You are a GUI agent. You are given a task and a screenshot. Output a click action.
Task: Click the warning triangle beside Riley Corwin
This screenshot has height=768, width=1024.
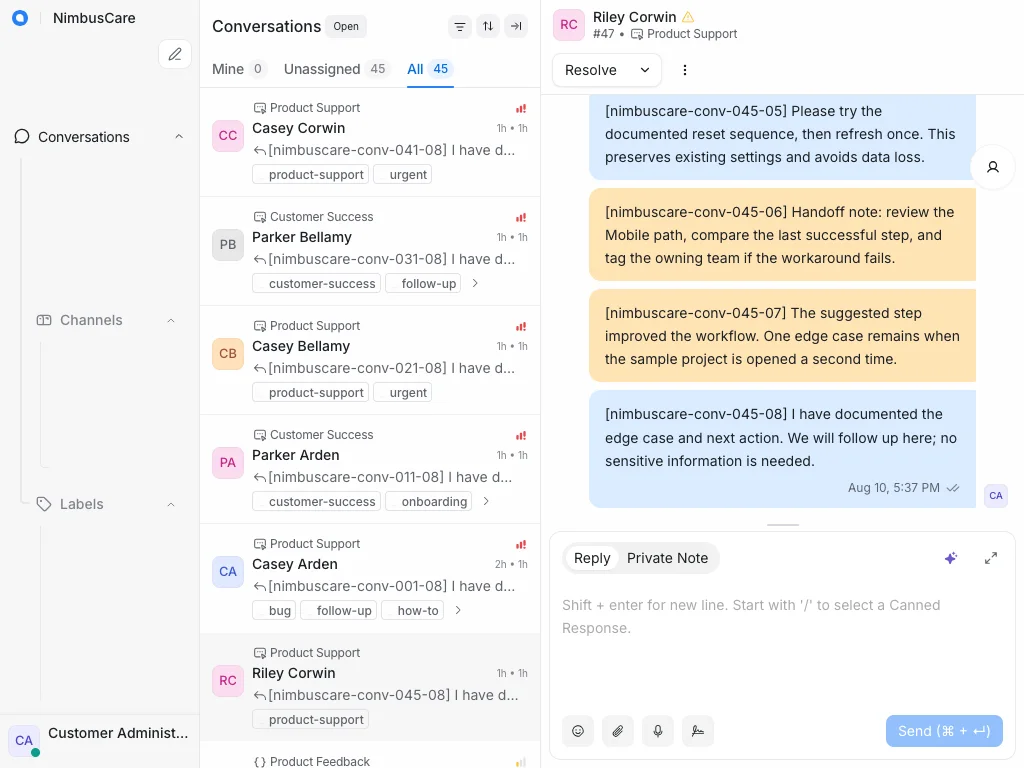point(688,17)
